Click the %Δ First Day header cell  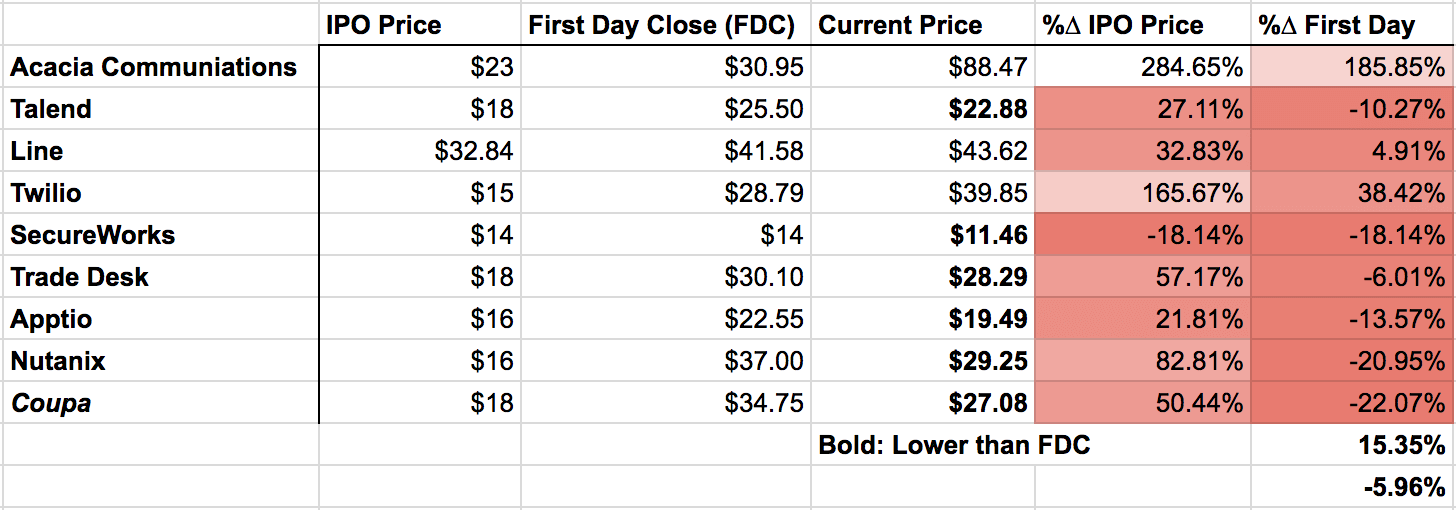pos(1353,25)
